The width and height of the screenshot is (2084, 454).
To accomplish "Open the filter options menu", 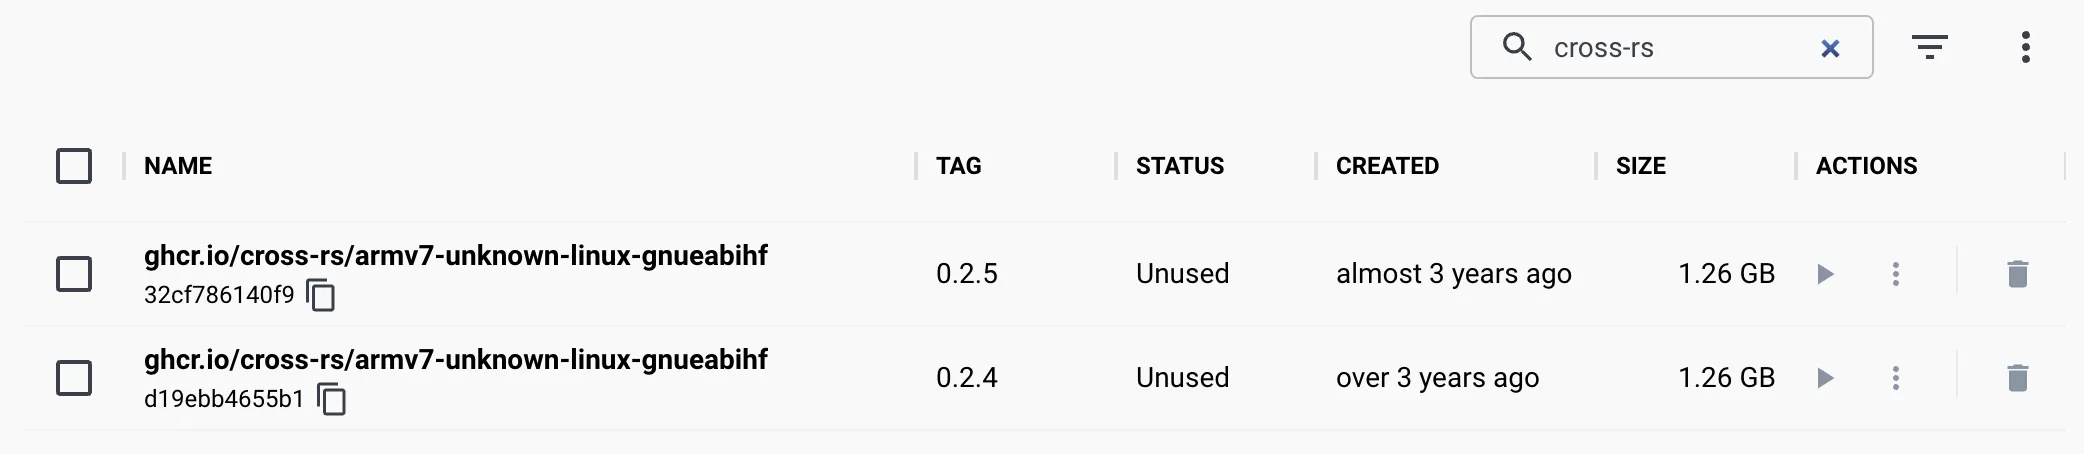I will point(1929,47).
